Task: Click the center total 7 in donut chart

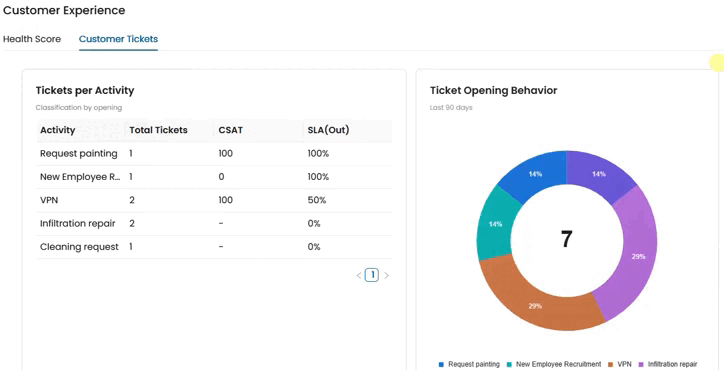Action: (x=566, y=239)
